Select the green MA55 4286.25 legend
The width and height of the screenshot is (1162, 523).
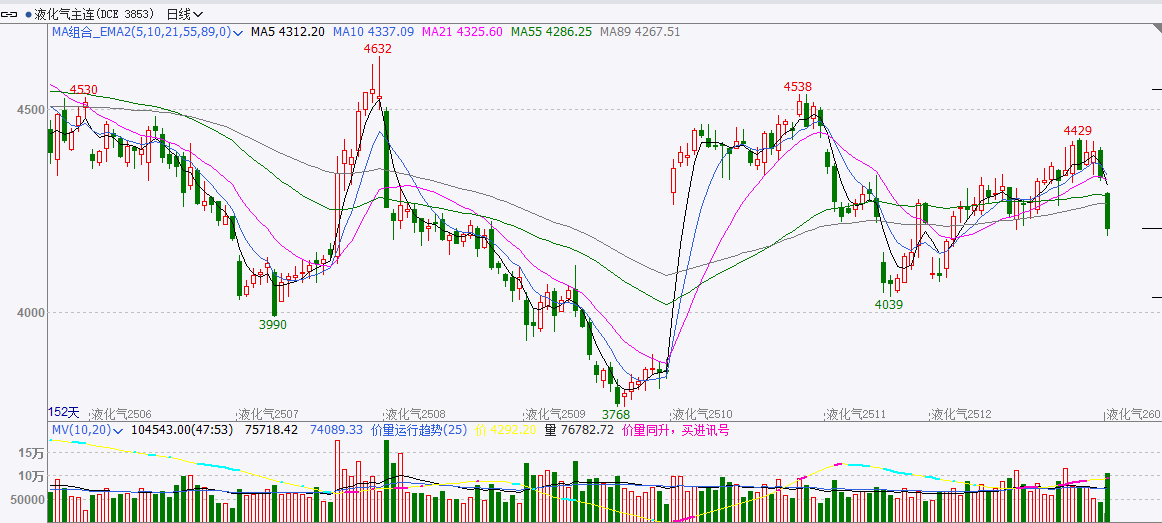(551, 32)
